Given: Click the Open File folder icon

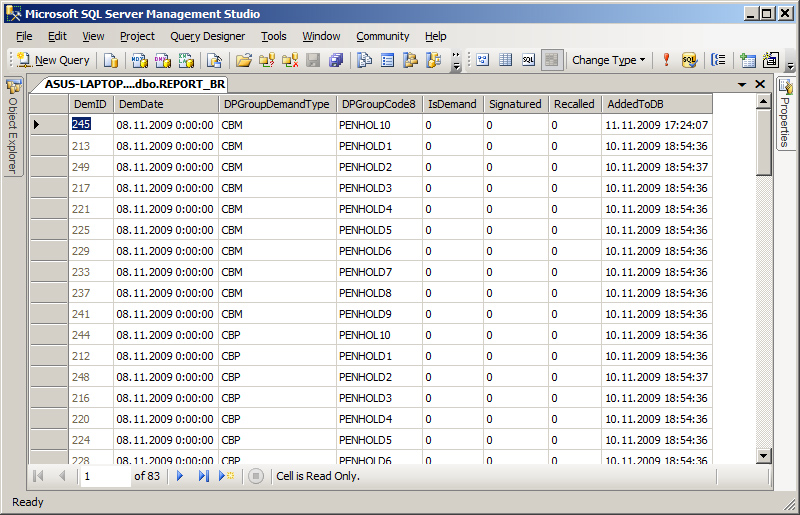Looking at the screenshot, I should pyautogui.click(x=243, y=60).
